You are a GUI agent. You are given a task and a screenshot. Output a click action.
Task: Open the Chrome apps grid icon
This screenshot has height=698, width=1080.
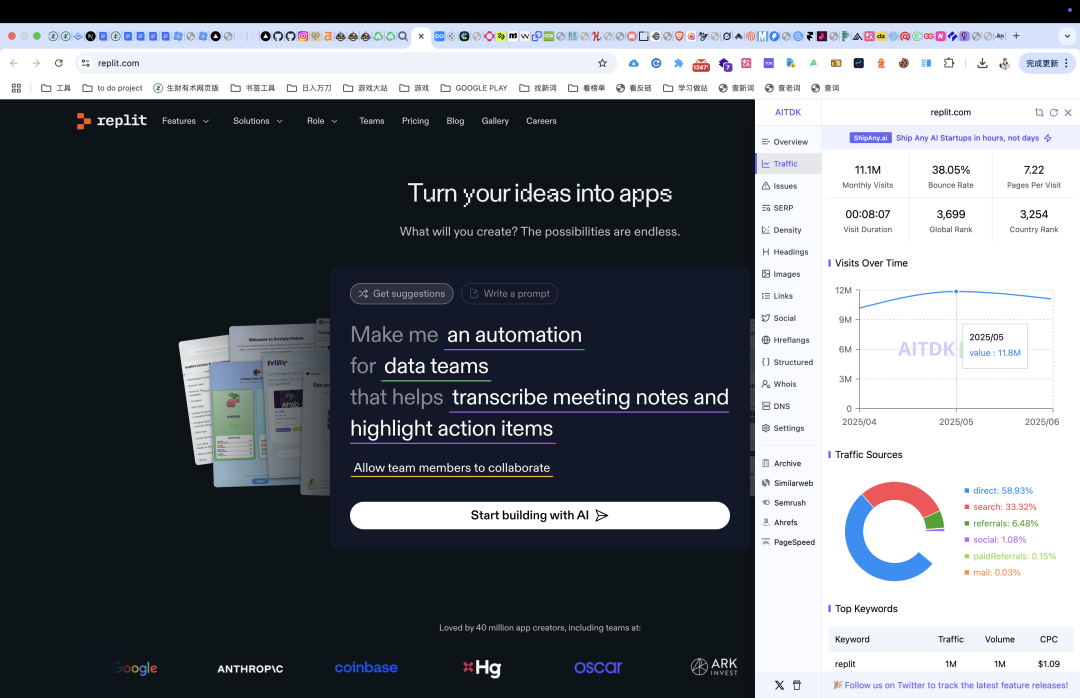pos(17,88)
